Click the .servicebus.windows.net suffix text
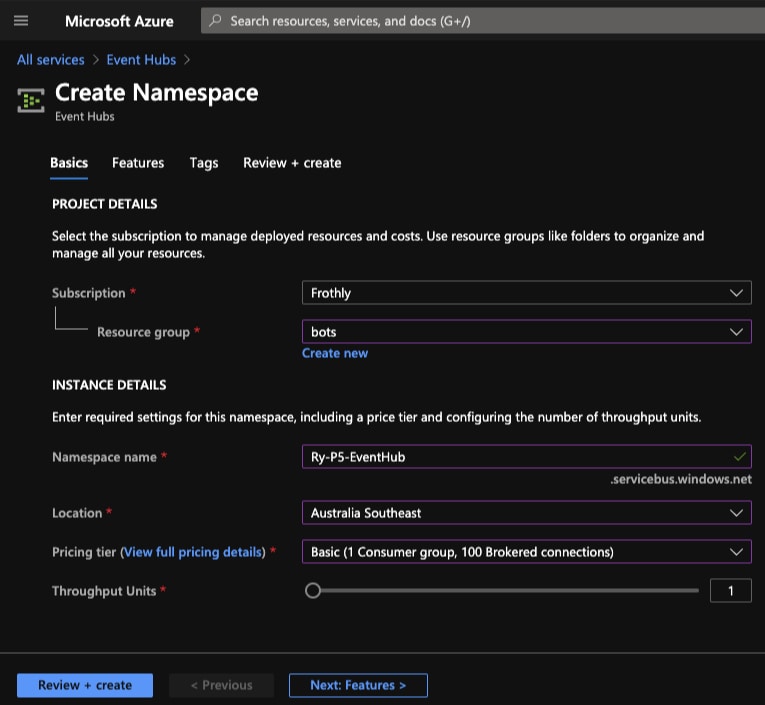This screenshot has height=705, width=765. click(681, 479)
